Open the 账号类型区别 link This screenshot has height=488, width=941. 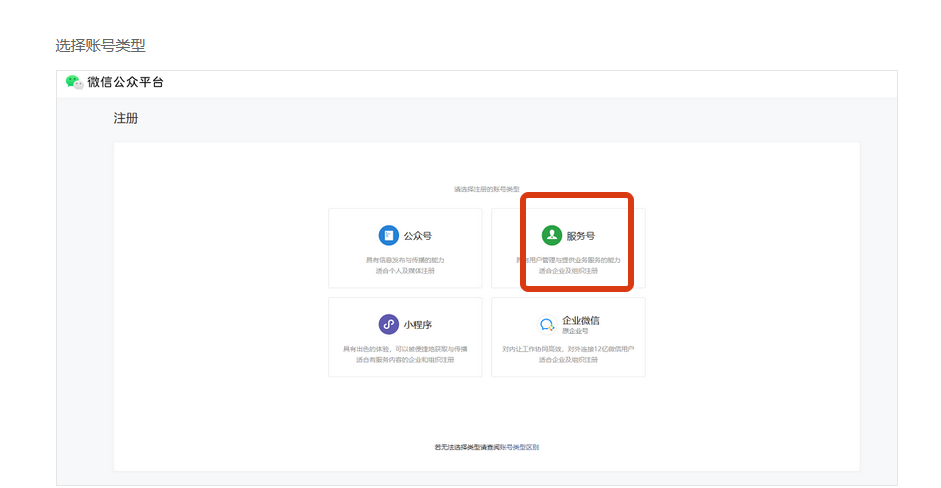coord(519,447)
